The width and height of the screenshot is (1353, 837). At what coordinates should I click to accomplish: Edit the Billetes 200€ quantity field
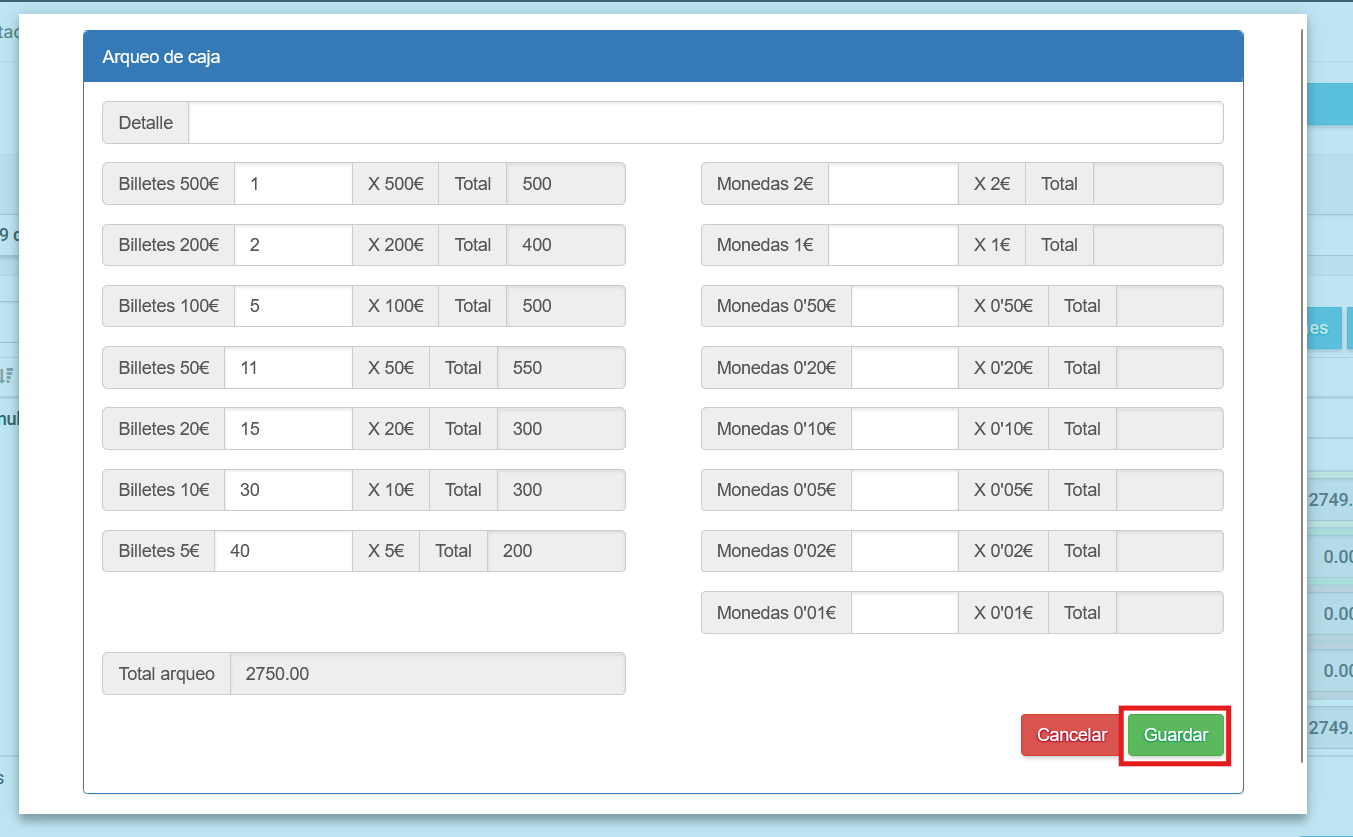pyautogui.click(x=293, y=245)
